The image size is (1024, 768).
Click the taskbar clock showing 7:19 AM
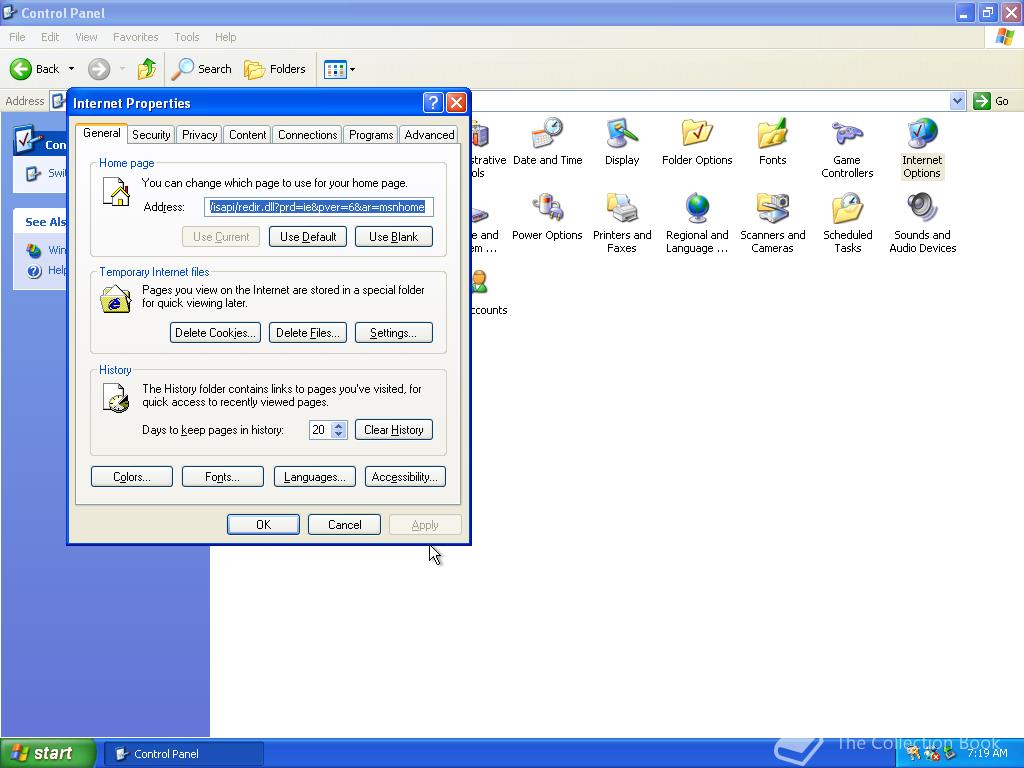click(987, 753)
